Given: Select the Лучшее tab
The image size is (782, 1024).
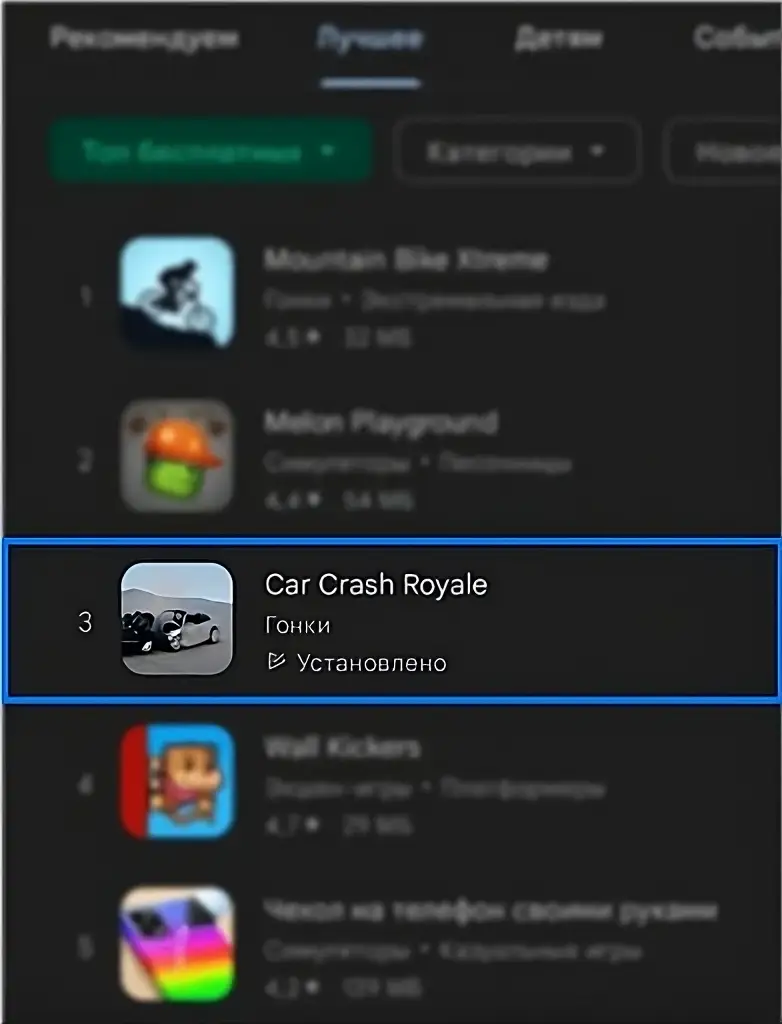Looking at the screenshot, I should pyautogui.click(x=370, y=39).
